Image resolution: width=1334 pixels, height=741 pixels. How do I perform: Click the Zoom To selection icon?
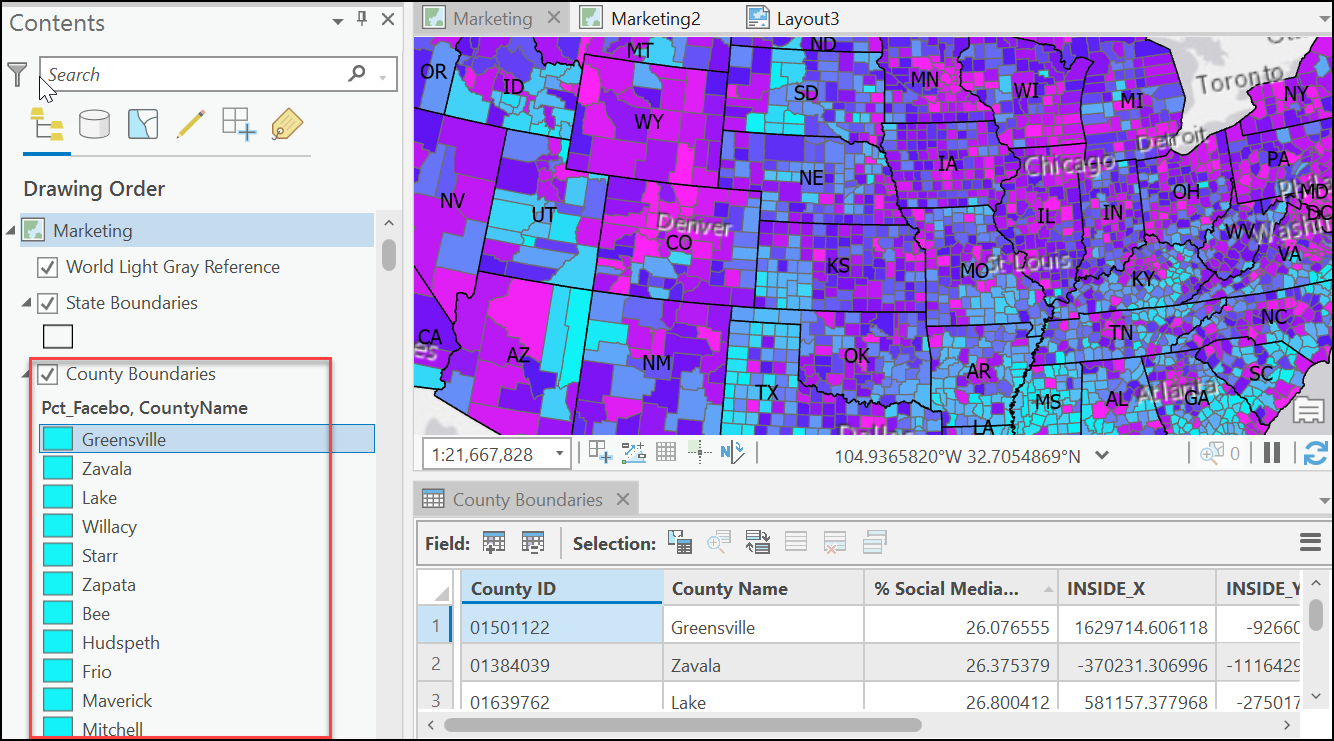719,543
